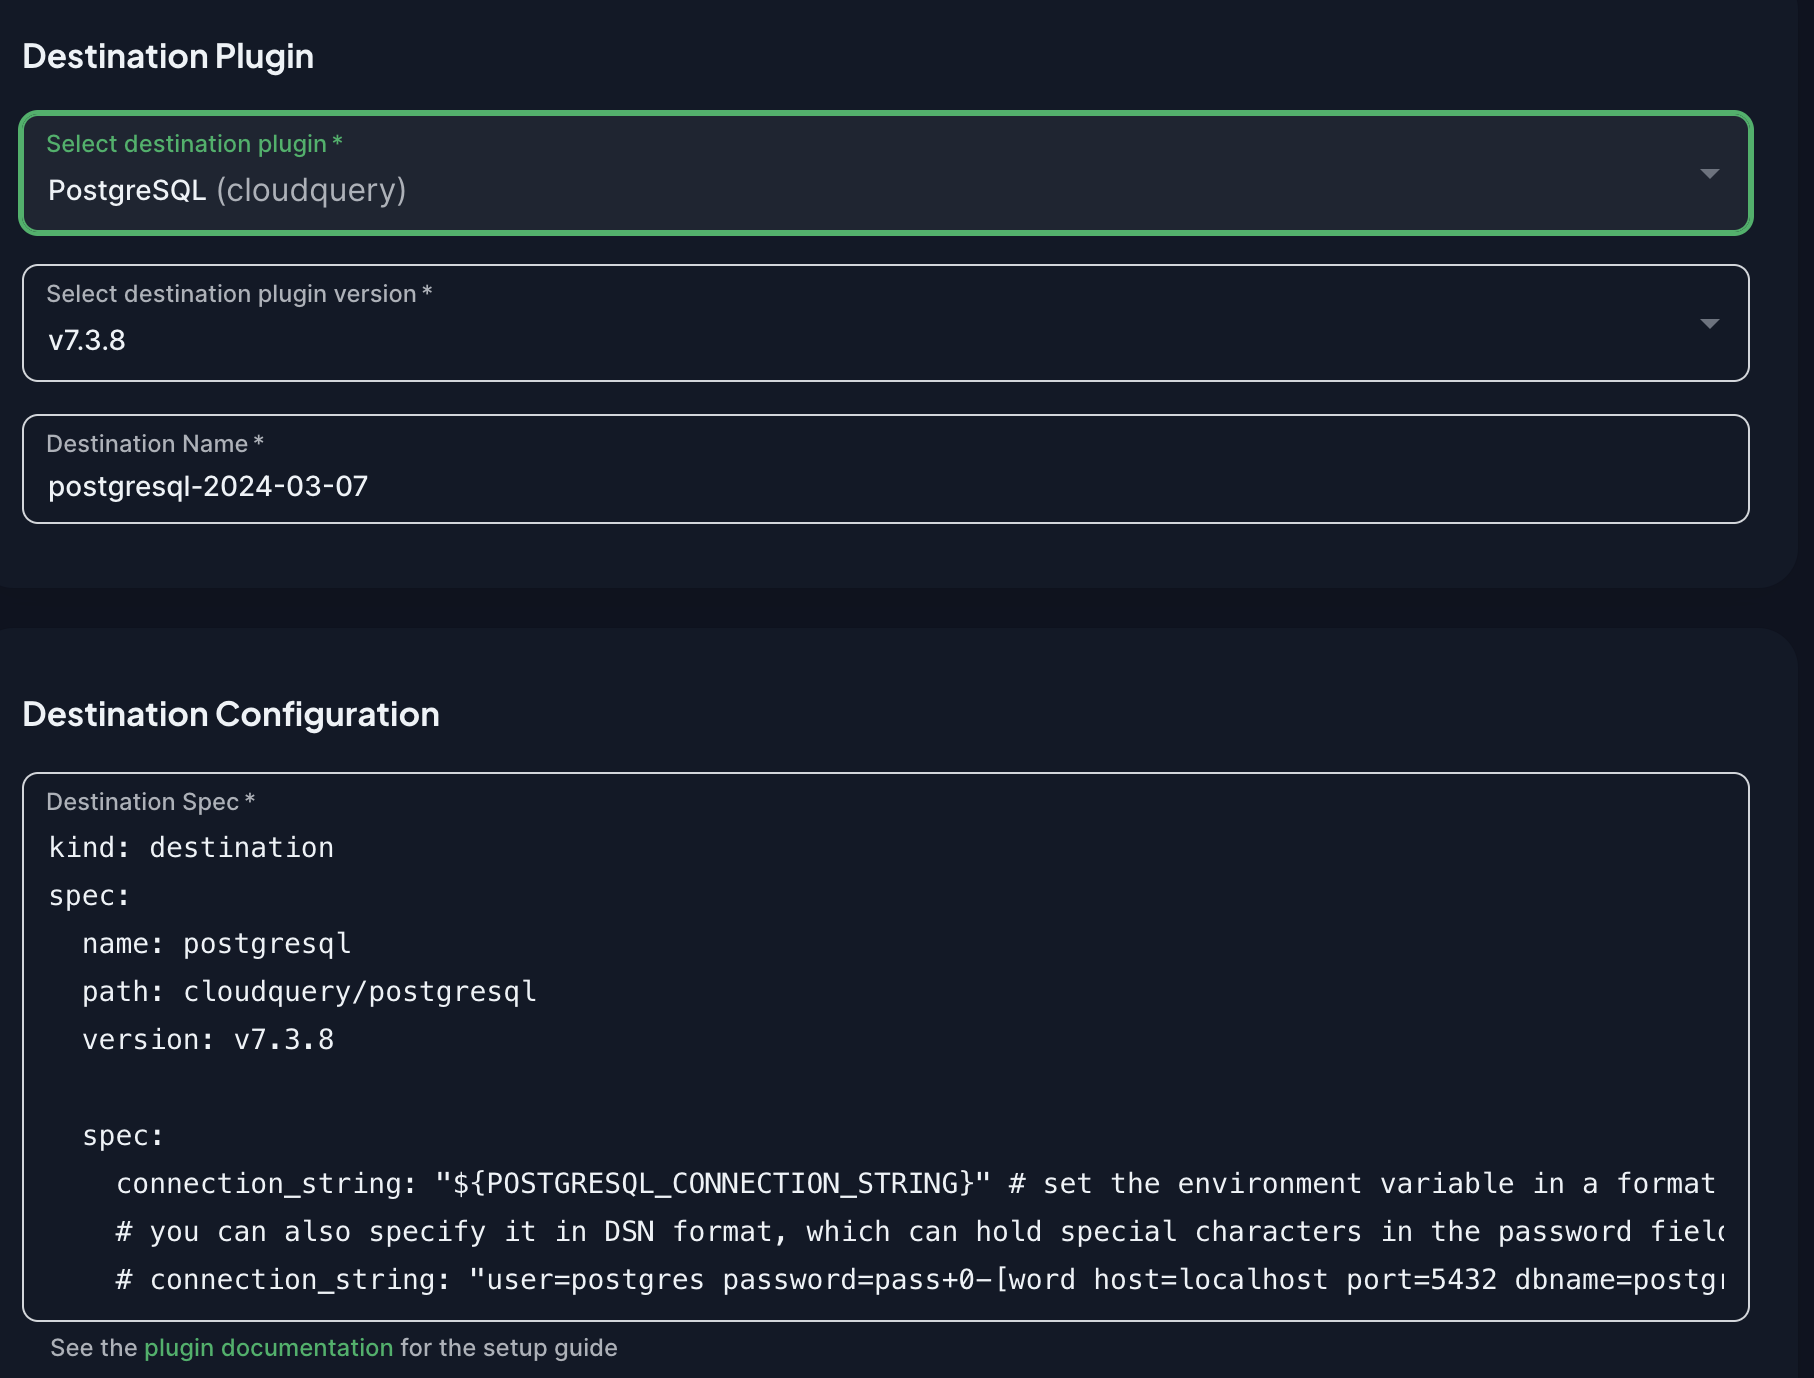Open the plugin documentation link

click(x=268, y=1348)
